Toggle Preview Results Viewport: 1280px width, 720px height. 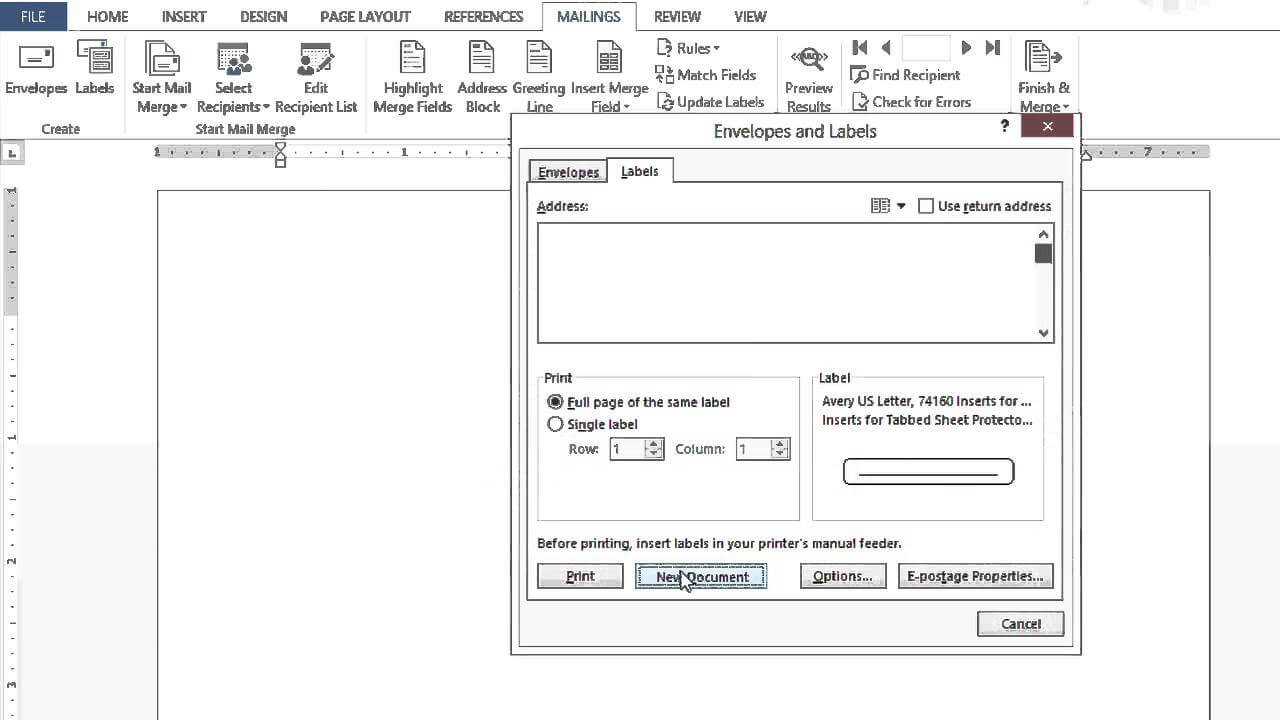[x=808, y=75]
